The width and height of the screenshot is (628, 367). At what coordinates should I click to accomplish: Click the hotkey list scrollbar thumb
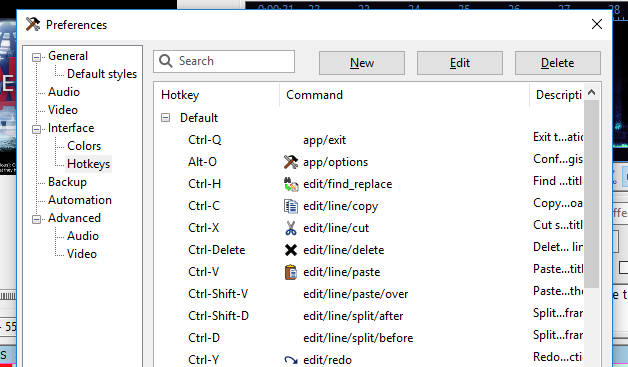[592, 194]
